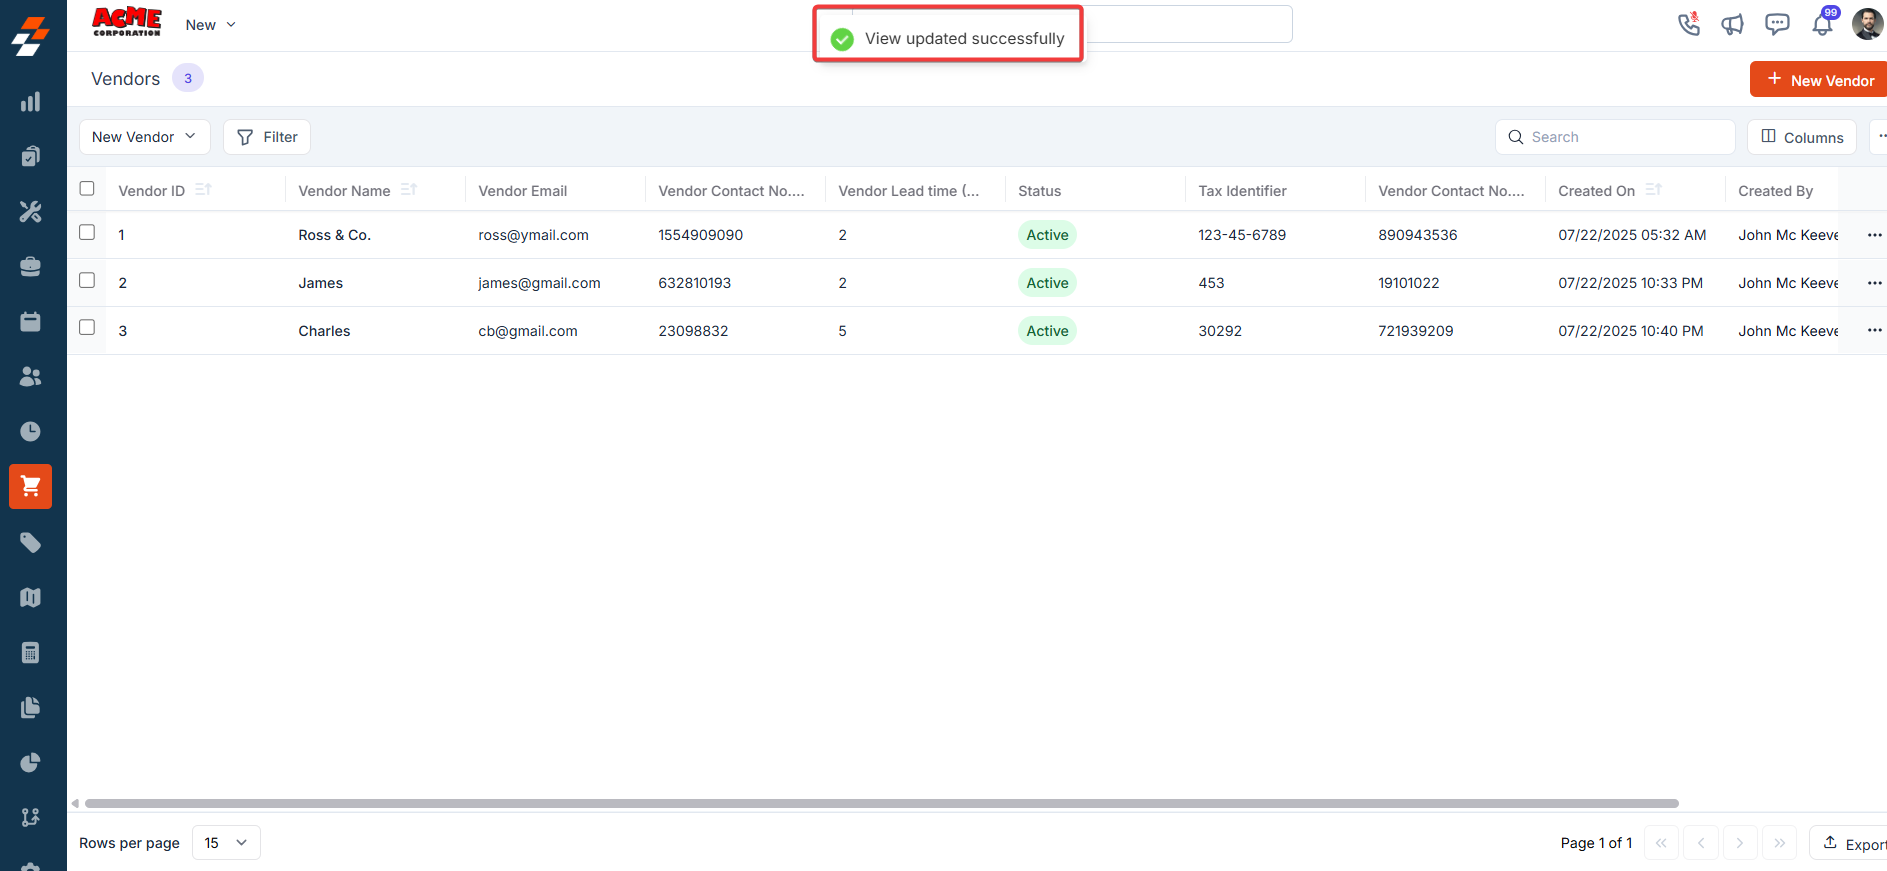Click the Tax Identifier column header
This screenshot has height=871, width=1887.
coord(1243,191)
